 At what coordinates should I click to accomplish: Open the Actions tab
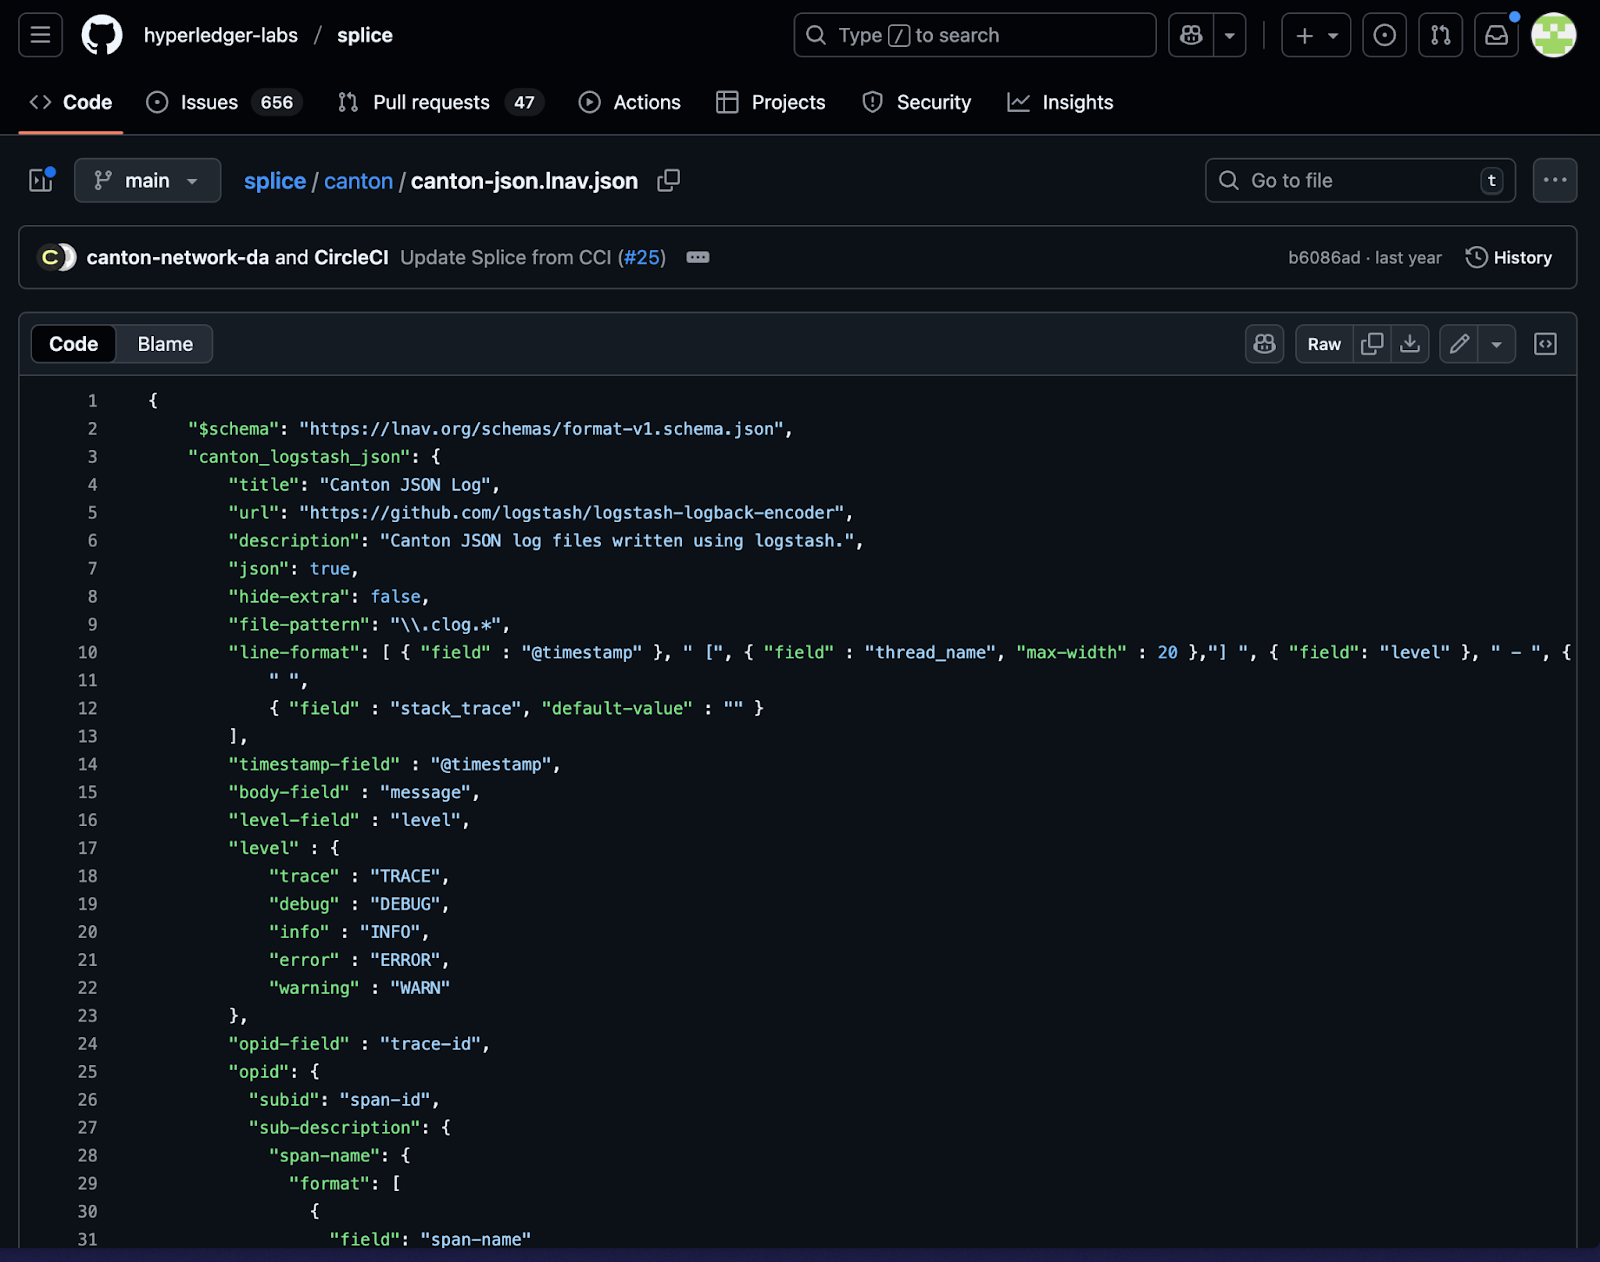pos(629,101)
